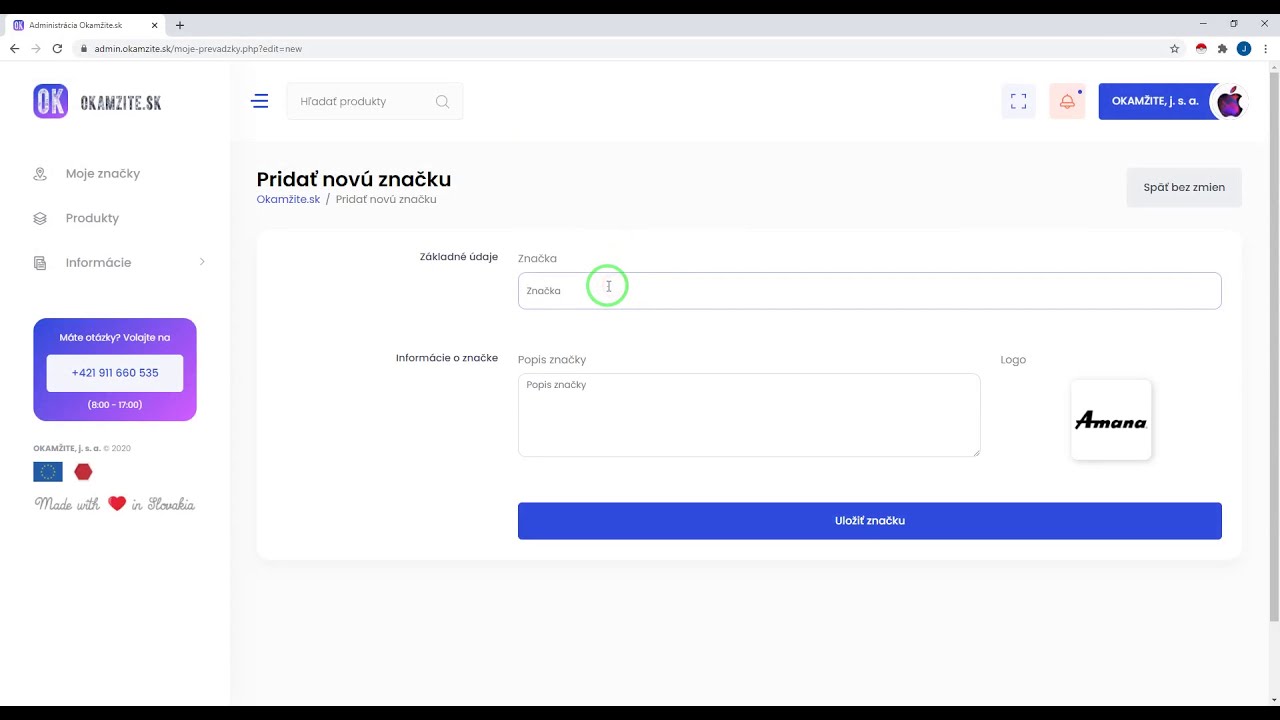Click breadcrumb text Pridať novú značku
Screen dimensions: 1280x720
386,199
